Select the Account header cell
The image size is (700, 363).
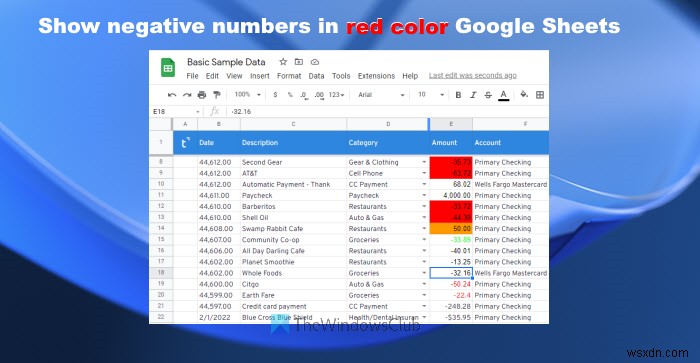(511, 143)
